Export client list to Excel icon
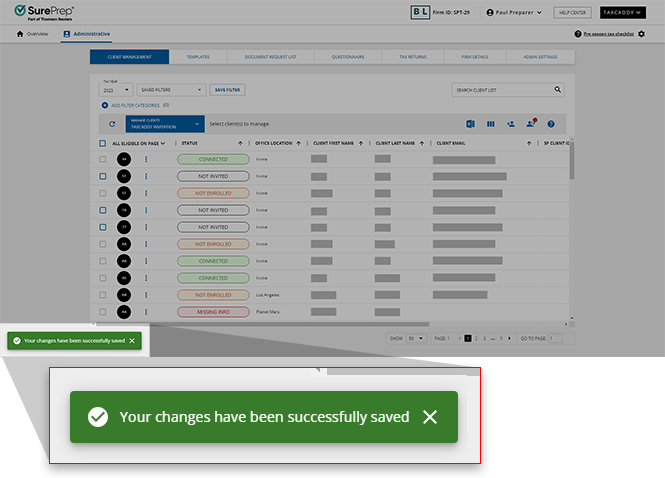 coord(470,124)
